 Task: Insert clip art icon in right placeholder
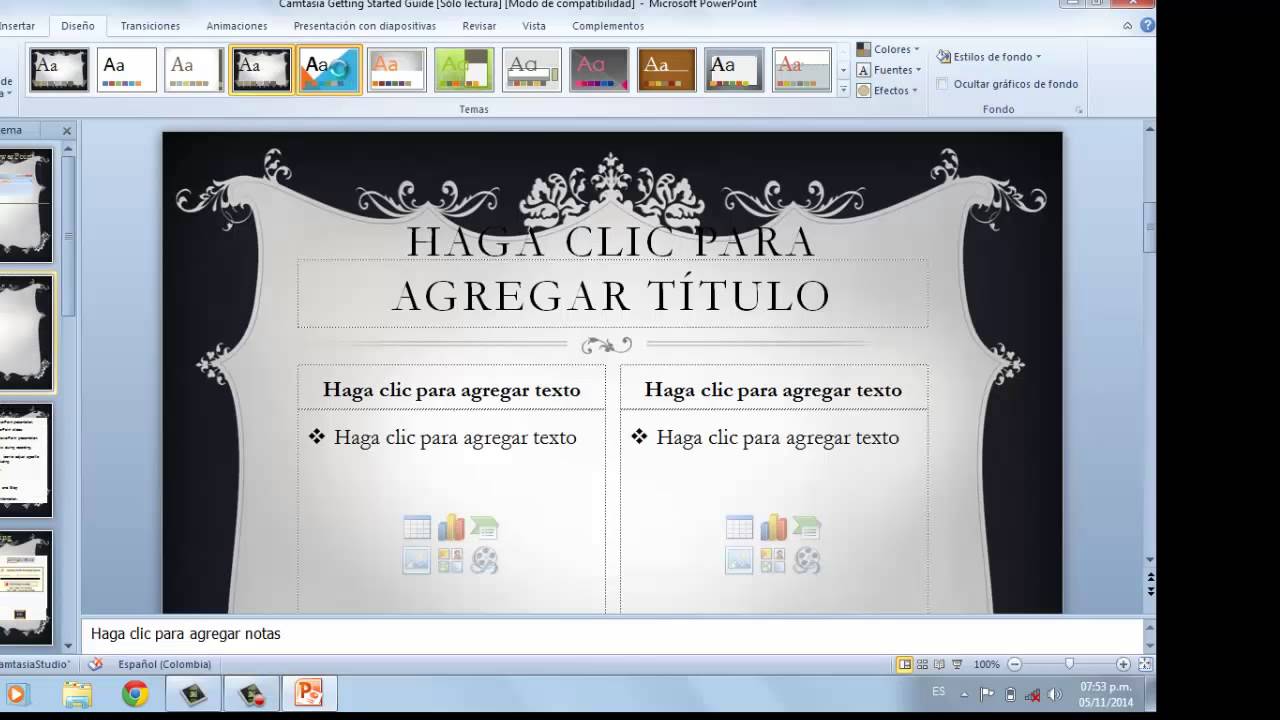pos(773,561)
